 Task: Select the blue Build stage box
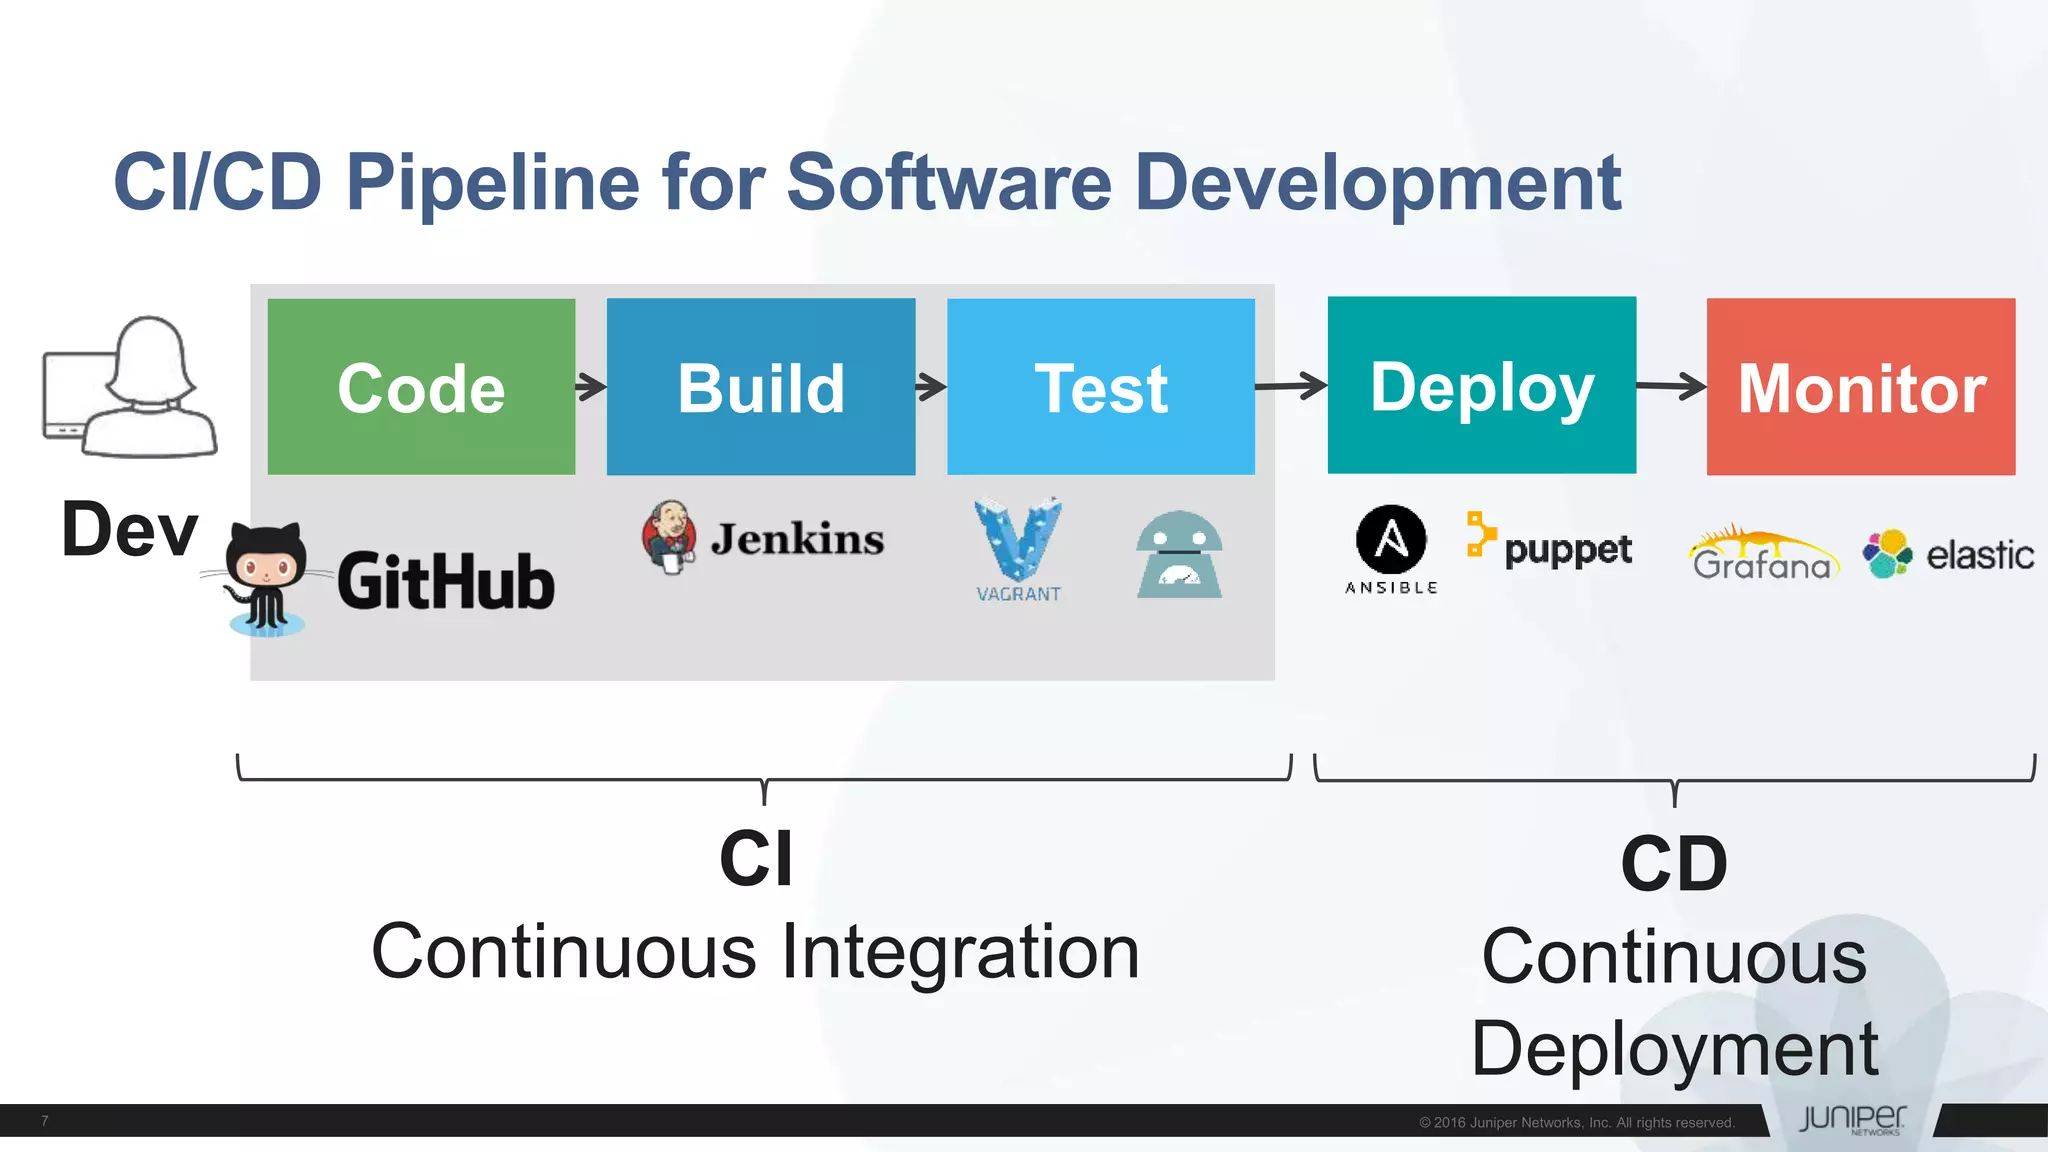[x=761, y=386]
